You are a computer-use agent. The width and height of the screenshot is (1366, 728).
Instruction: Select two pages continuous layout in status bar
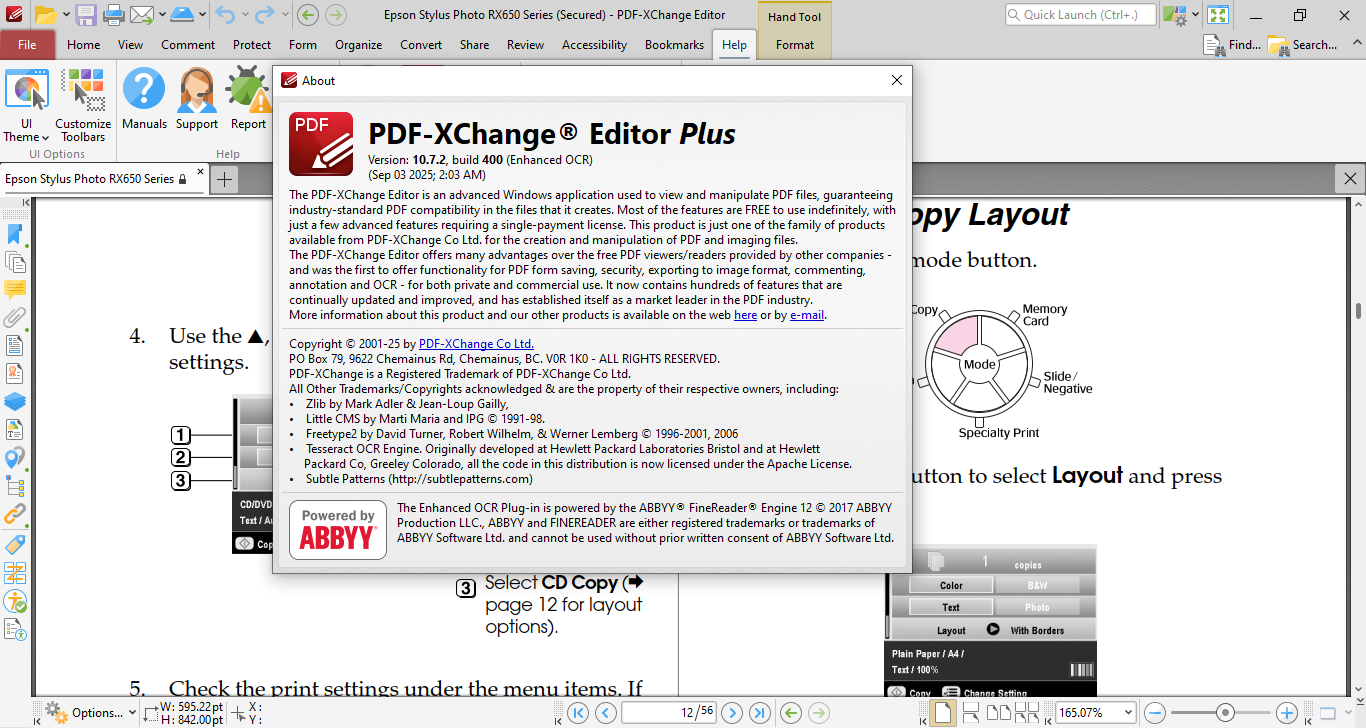click(x=1028, y=713)
